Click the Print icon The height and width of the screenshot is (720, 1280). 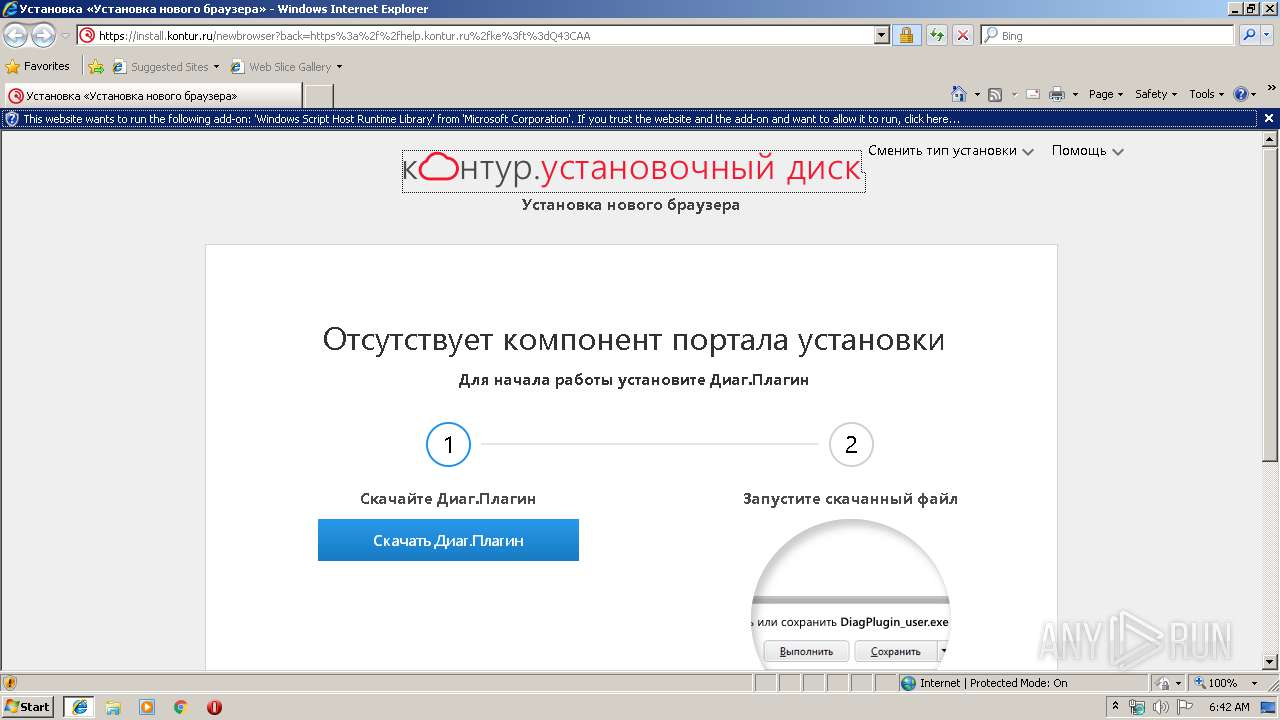[1058, 94]
